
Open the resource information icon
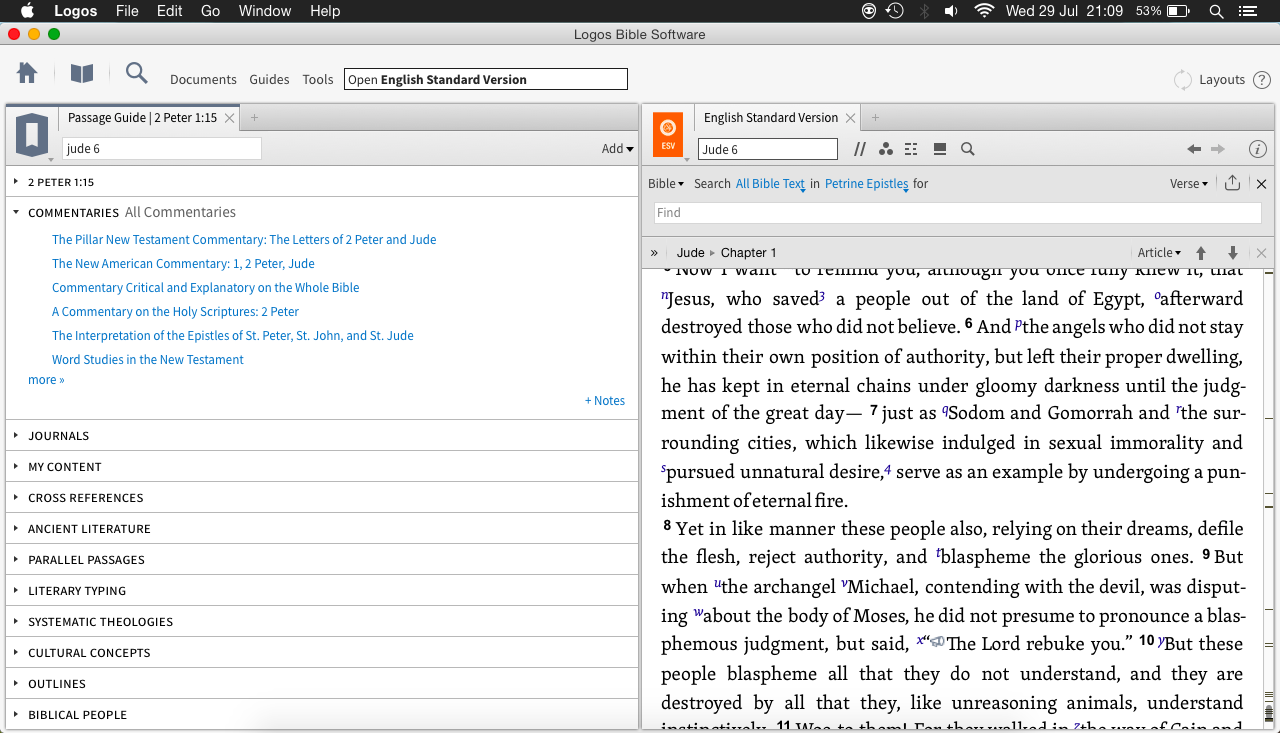tap(1258, 149)
